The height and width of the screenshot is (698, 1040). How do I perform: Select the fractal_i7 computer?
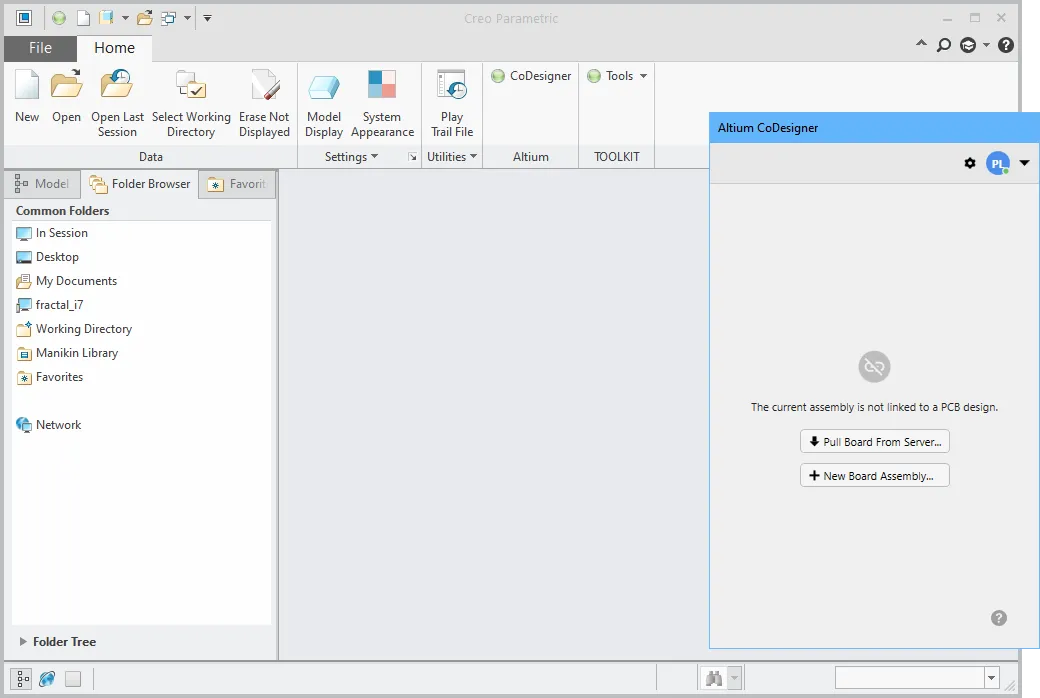click(50, 305)
